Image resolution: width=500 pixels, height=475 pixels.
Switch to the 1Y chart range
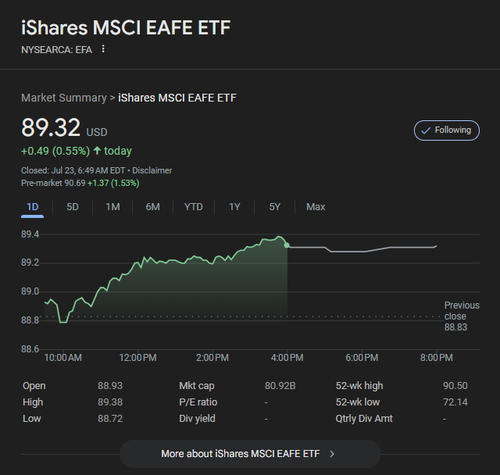(x=234, y=207)
